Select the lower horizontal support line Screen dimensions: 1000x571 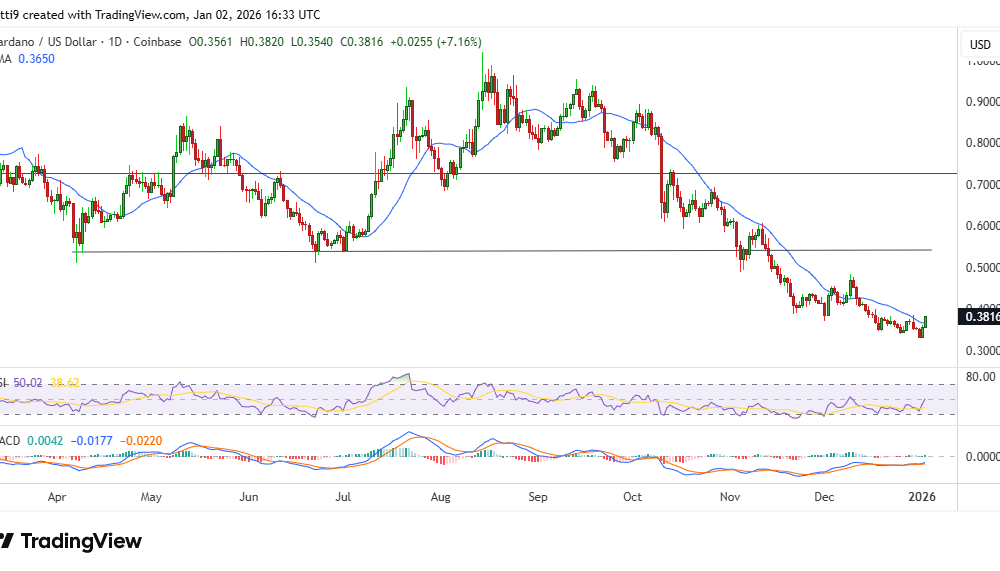(x=500, y=251)
